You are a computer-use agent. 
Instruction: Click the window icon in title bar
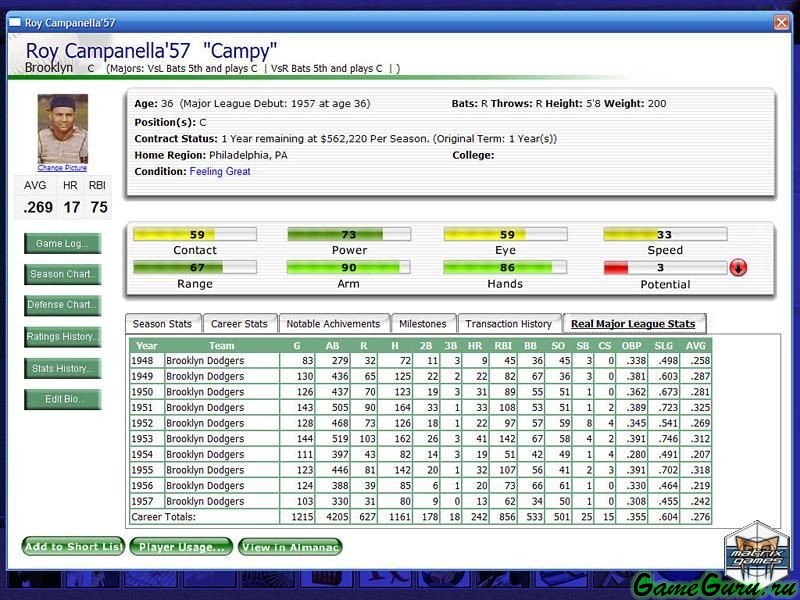[x=15, y=22]
